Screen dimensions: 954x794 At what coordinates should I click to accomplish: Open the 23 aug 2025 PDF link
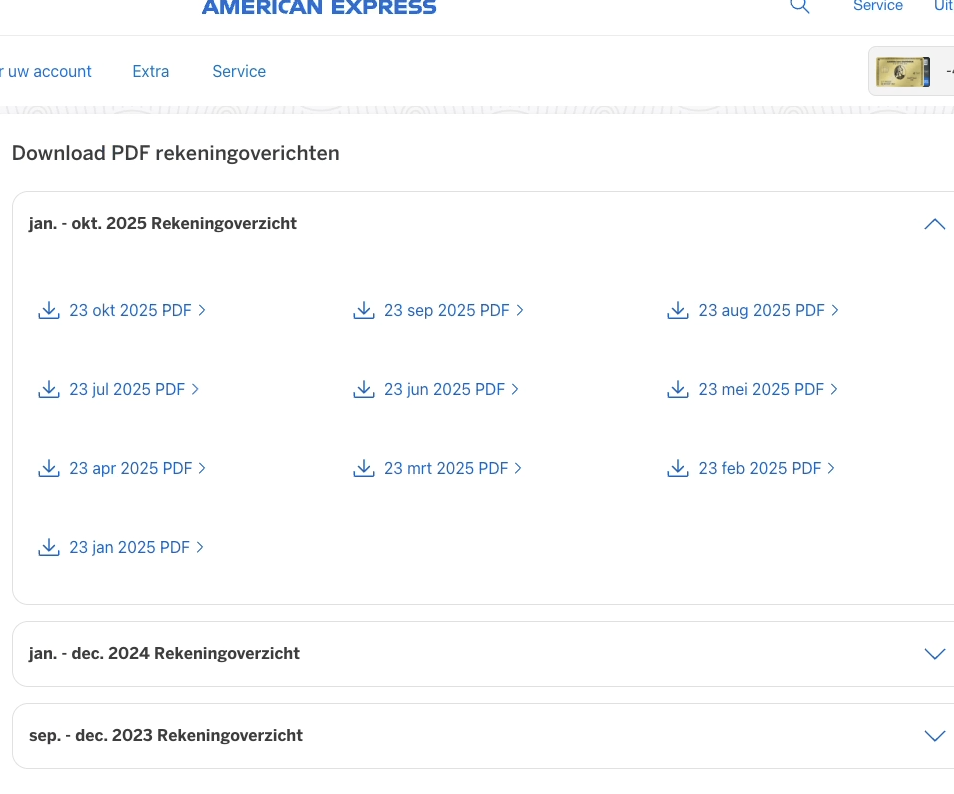tap(769, 310)
